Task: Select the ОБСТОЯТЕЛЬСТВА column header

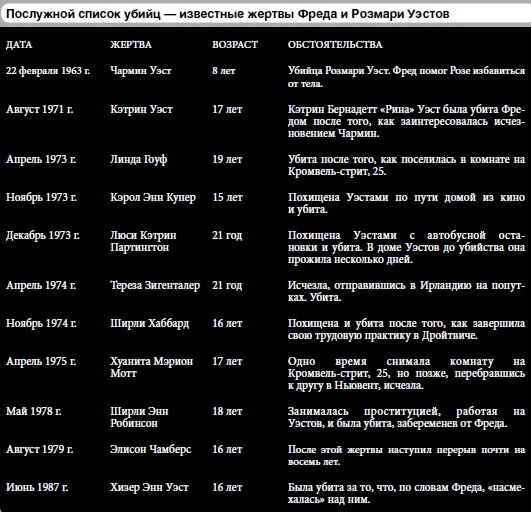Action: [x=335, y=45]
